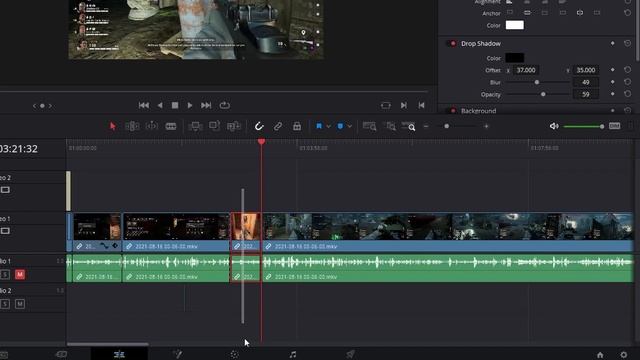Viewport: 640px width, 360px height.
Task: Click Detail Zoom icon
Action: tap(391, 126)
